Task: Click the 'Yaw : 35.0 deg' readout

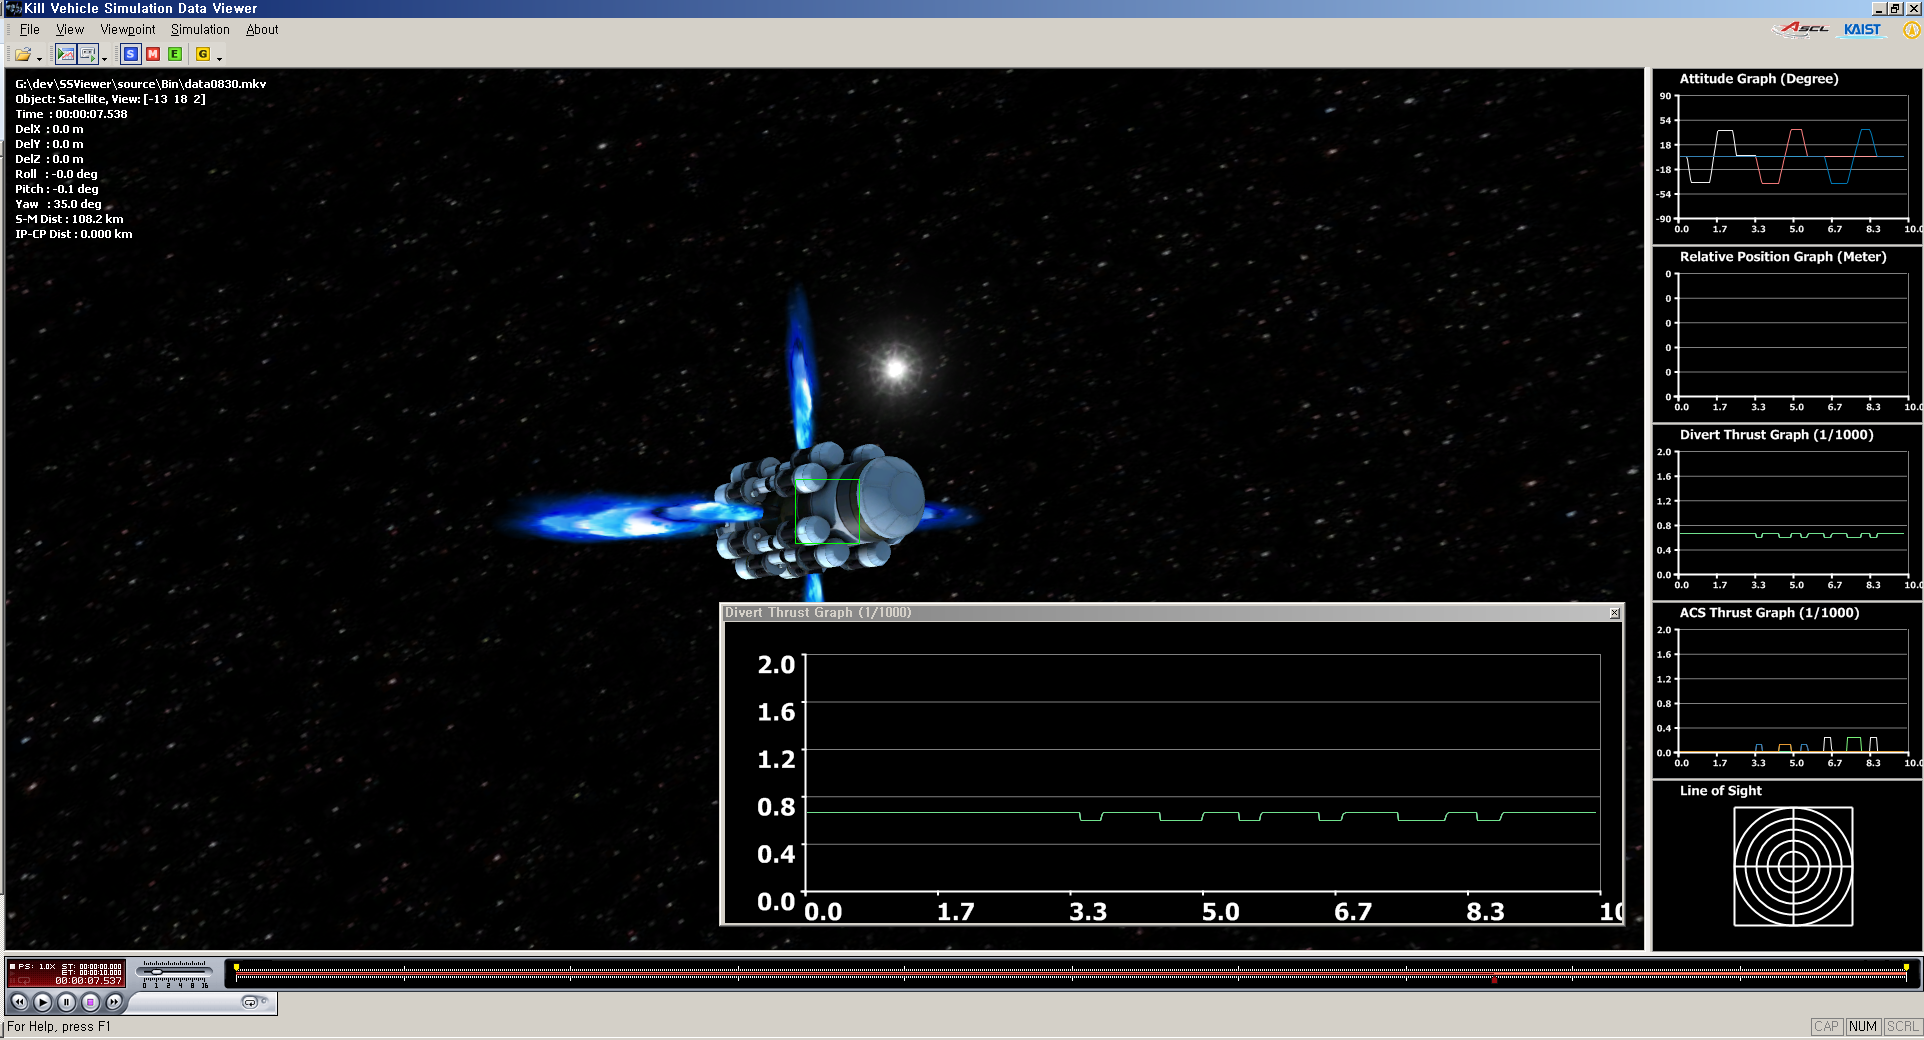Action: pos(58,204)
